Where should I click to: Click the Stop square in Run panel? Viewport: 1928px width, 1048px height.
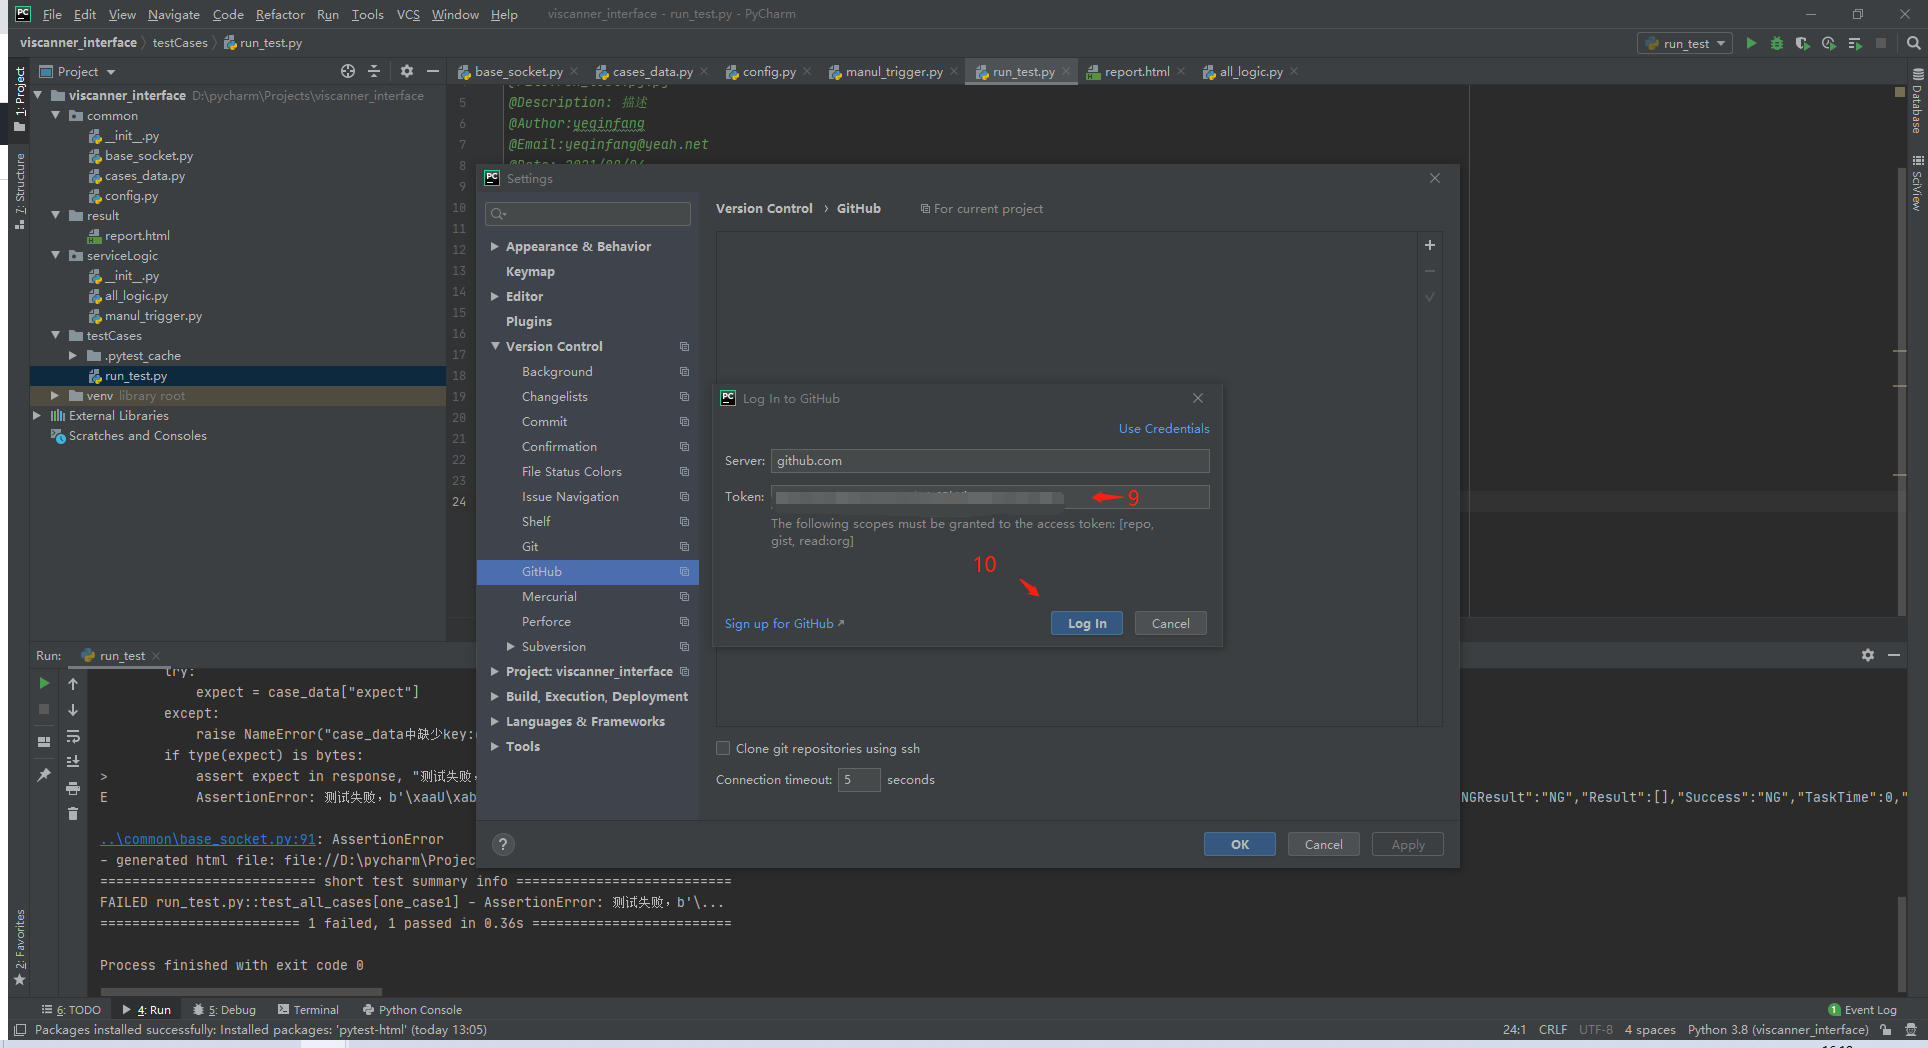click(44, 709)
